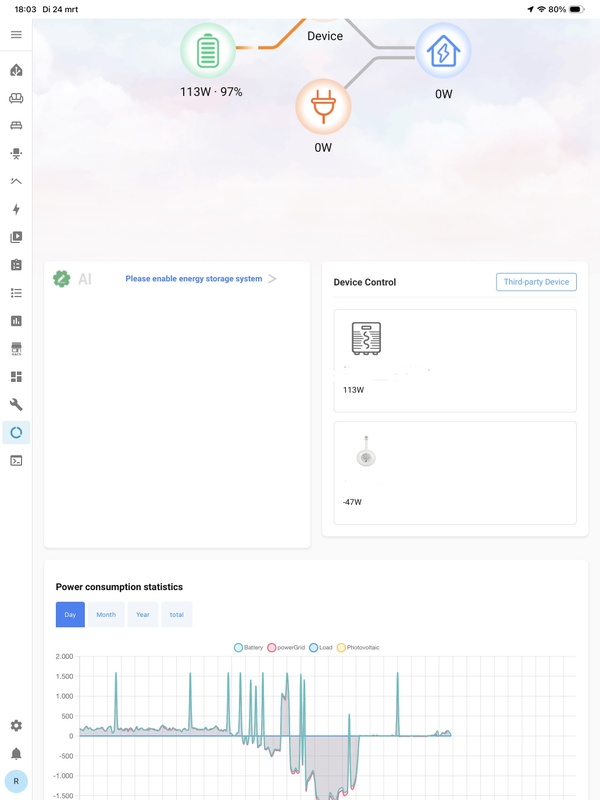Click the orange plug grid icon
The height and width of the screenshot is (800, 600).
click(323, 107)
